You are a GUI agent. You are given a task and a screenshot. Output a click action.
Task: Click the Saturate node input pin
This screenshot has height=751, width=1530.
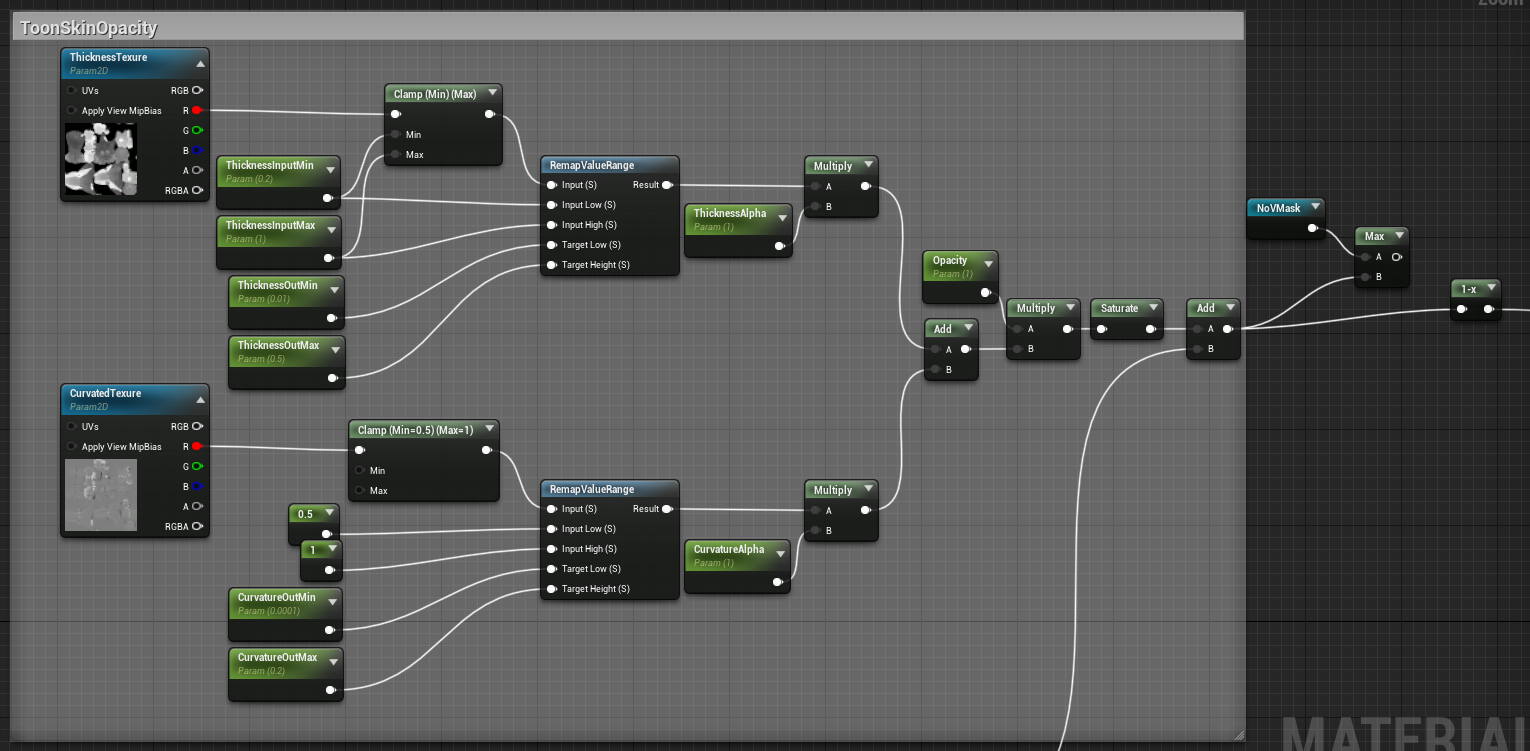pos(1097,329)
